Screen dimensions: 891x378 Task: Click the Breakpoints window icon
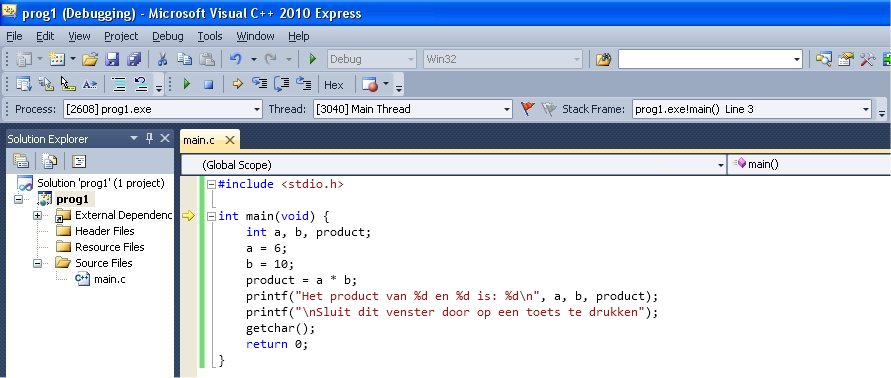369,84
